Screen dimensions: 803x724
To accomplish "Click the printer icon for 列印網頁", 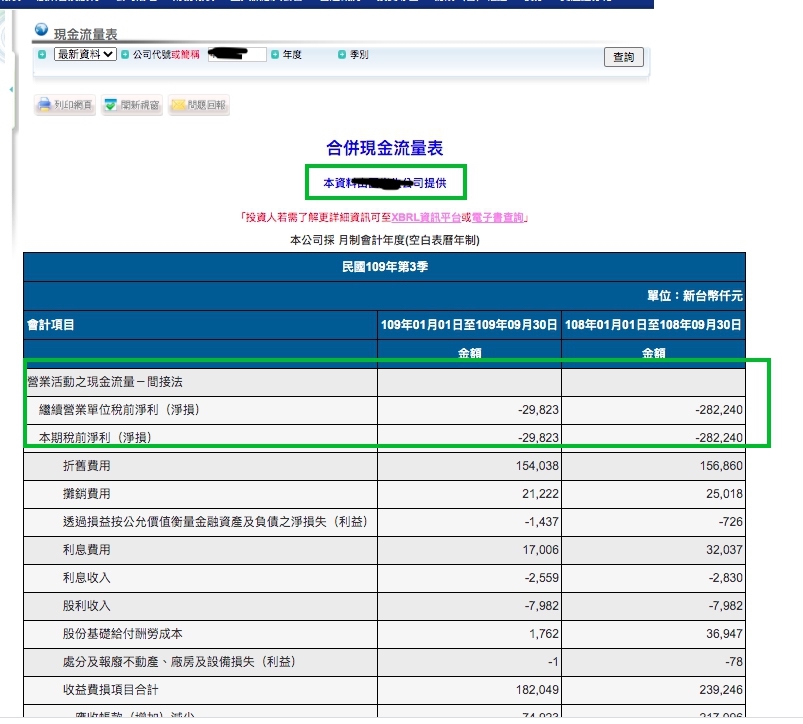I will [45, 104].
